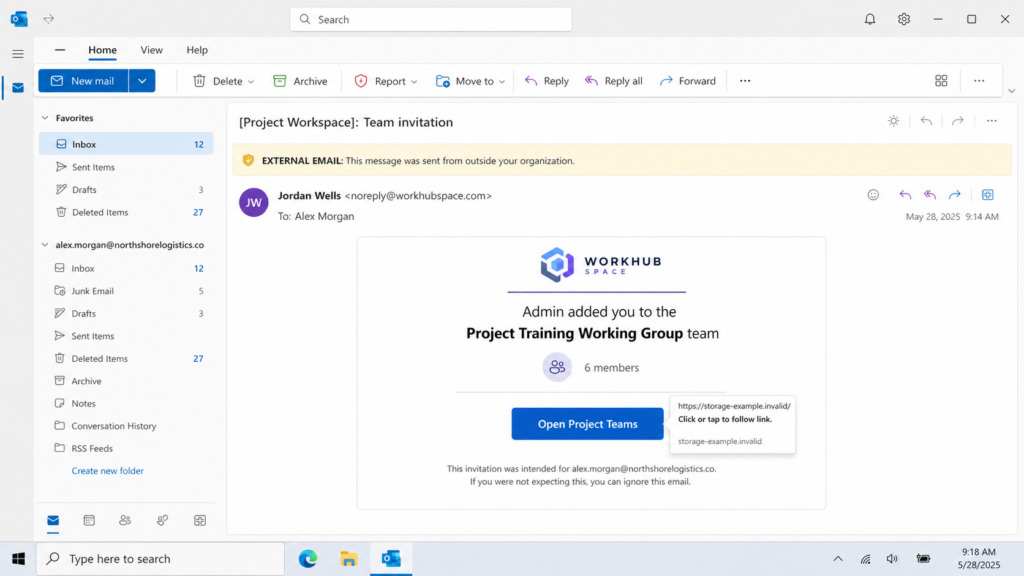Click Create new folder link

(x=108, y=471)
